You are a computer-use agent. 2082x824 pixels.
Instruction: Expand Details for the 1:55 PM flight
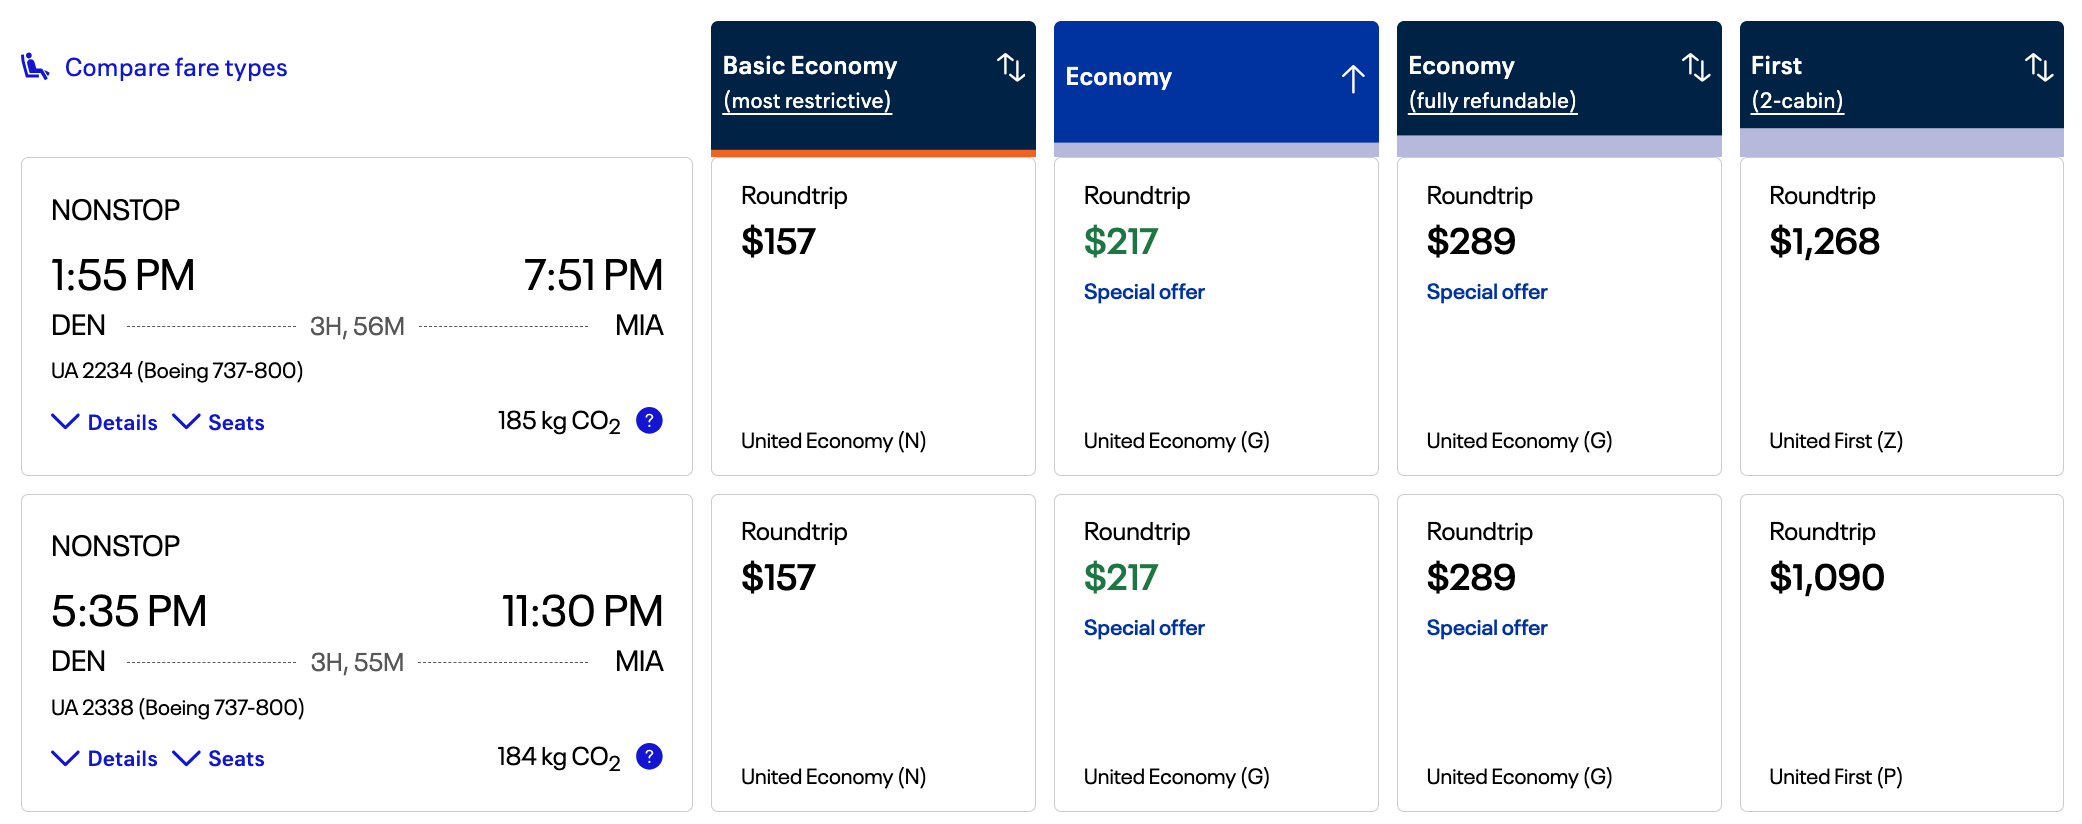coord(120,422)
